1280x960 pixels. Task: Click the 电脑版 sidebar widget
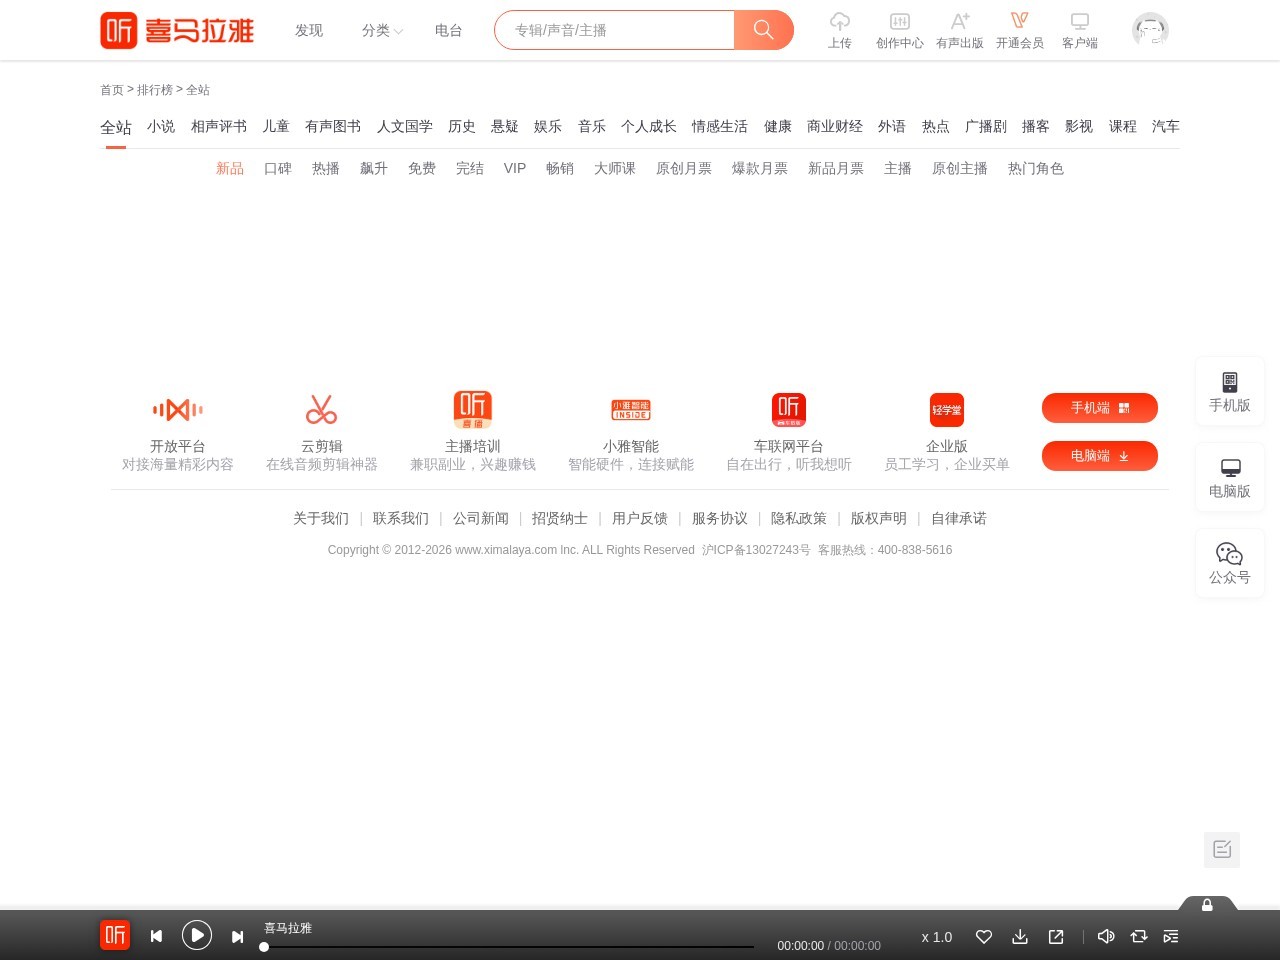(1230, 477)
